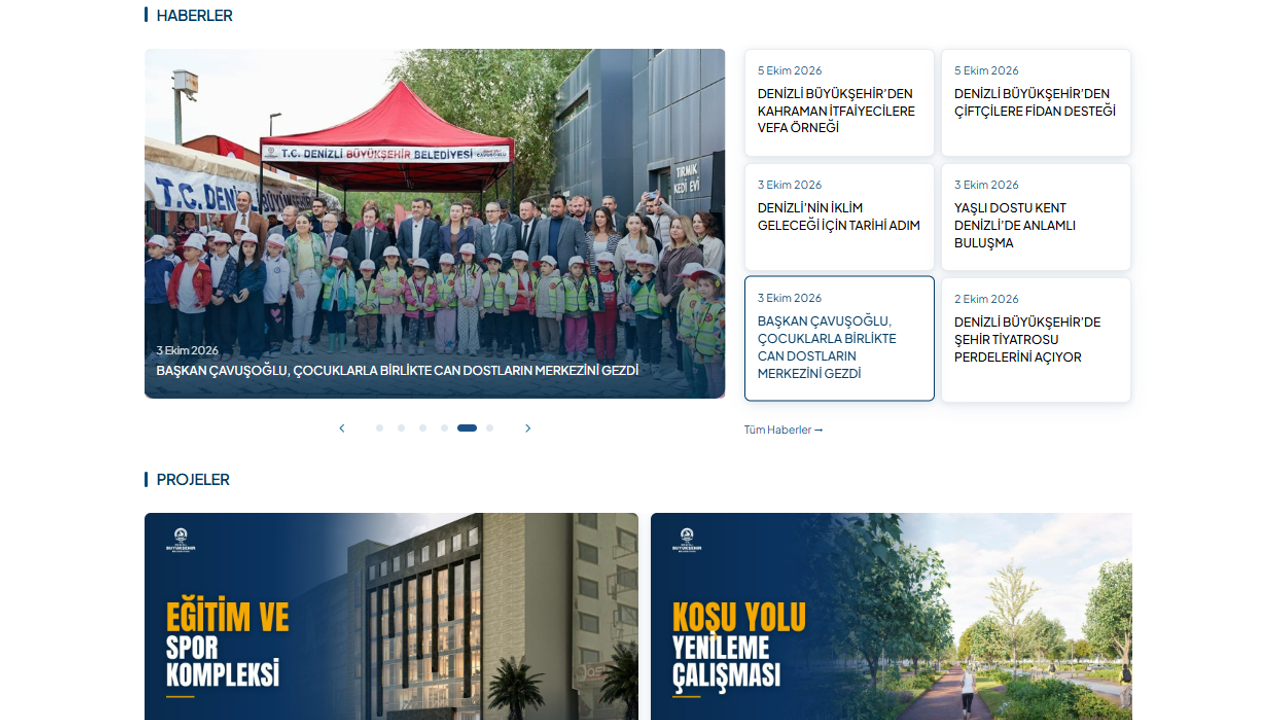The height and width of the screenshot is (720, 1280).
Task: Click headline caption over the main photo
Action: [397, 370]
